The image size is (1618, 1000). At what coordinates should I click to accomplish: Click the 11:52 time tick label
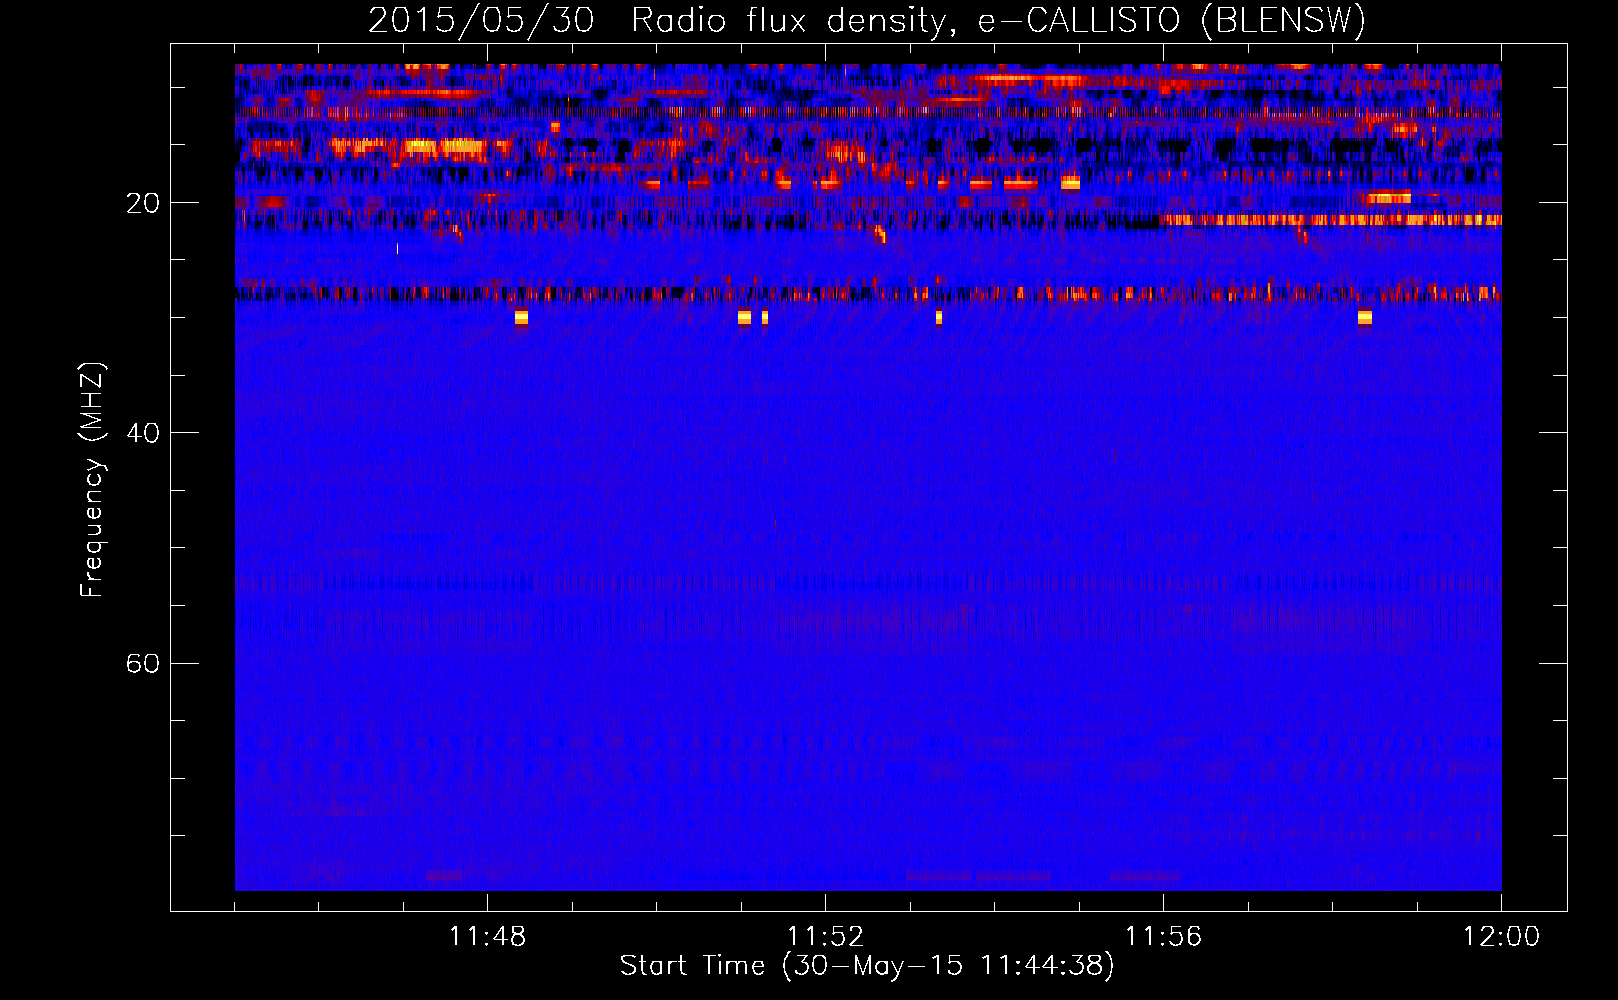(x=825, y=937)
